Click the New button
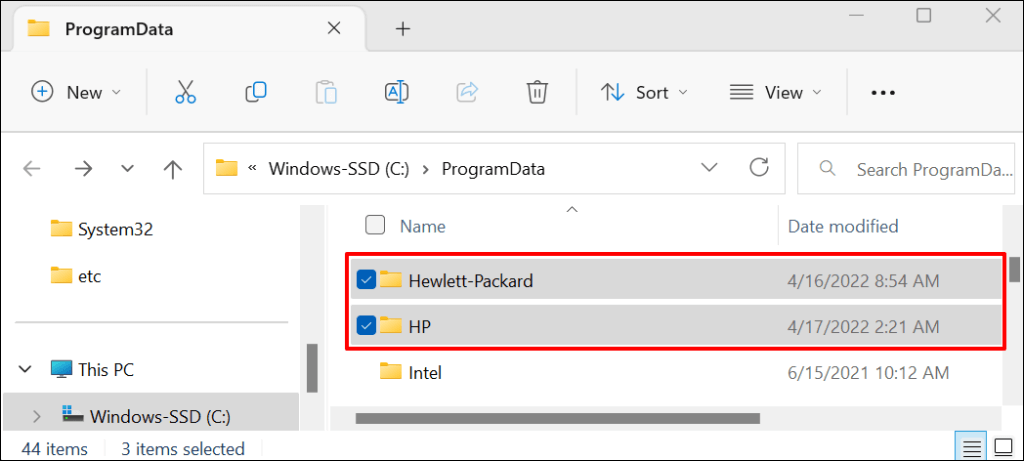The height and width of the screenshot is (461, 1024). (76, 92)
